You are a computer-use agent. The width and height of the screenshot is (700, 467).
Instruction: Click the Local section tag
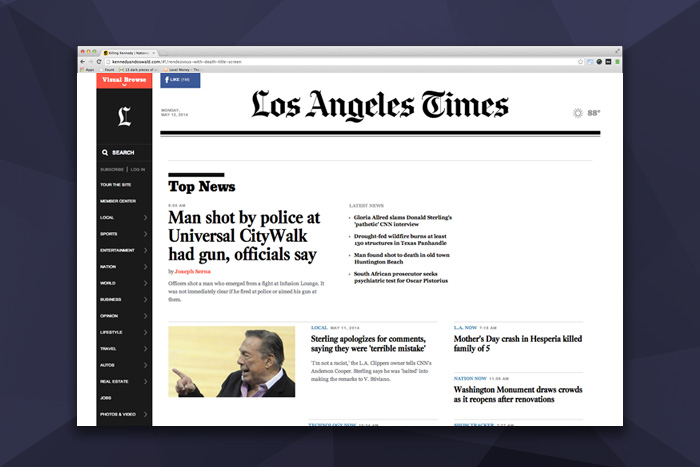pyautogui.click(x=319, y=328)
